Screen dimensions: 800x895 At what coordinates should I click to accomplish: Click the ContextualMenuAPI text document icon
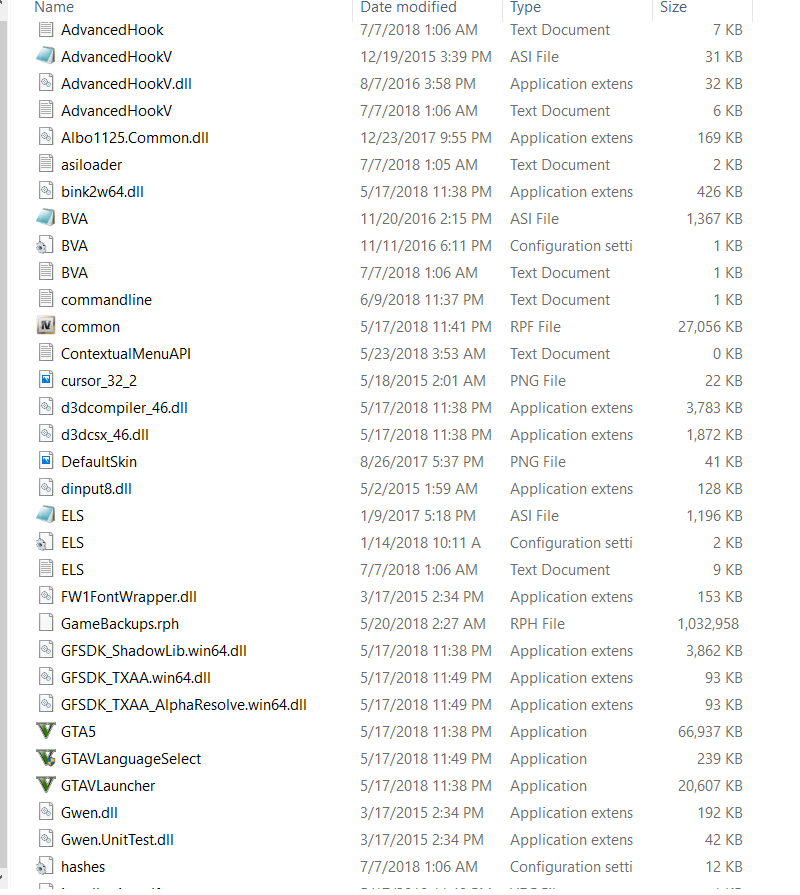click(46, 353)
